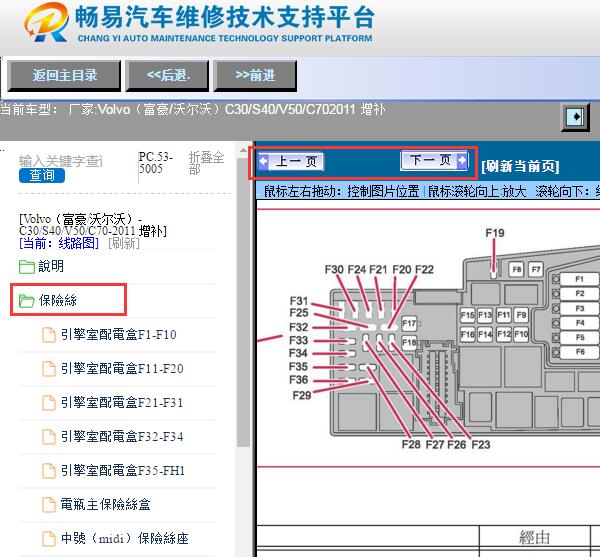The width and height of the screenshot is (600, 557).
Task: Click the keyword search input field
Action: point(61,161)
